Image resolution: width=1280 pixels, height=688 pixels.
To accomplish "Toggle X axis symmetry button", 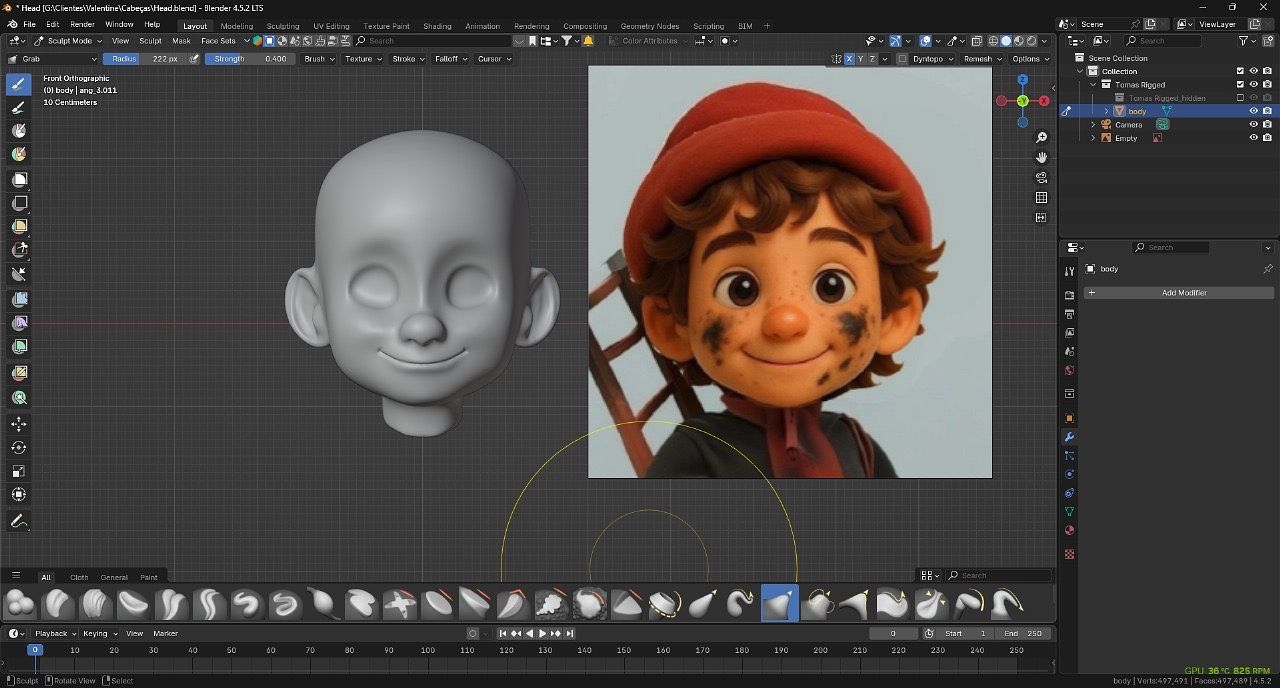I will (849, 59).
